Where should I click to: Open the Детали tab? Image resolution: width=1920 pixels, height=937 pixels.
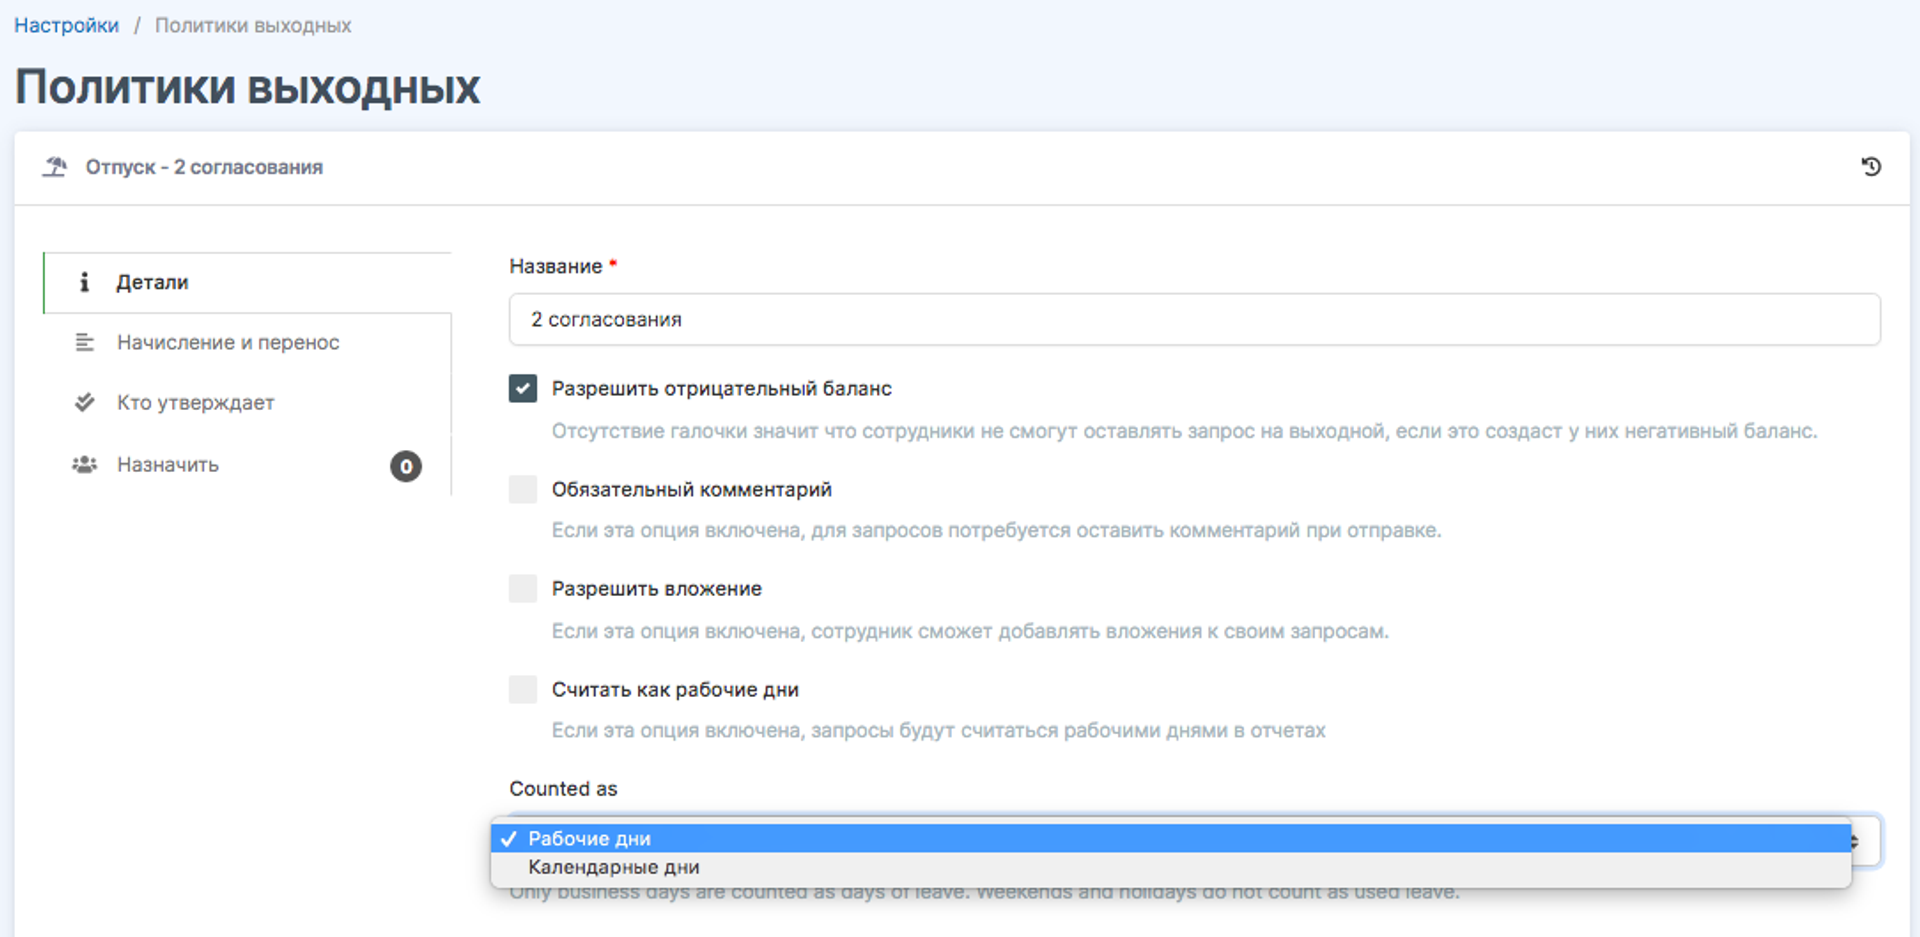point(248,282)
